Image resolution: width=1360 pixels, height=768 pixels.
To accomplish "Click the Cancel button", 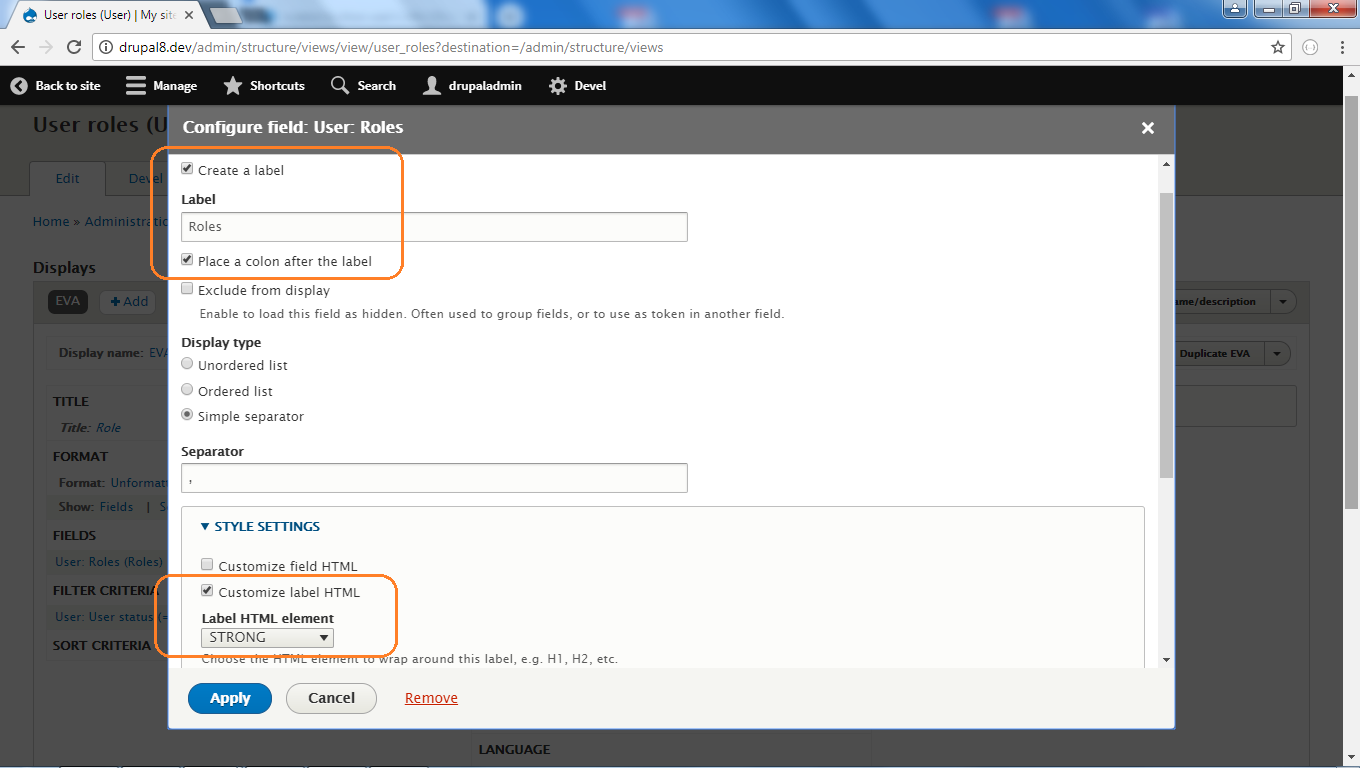I will pyautogui.click(x=331, y=698).
